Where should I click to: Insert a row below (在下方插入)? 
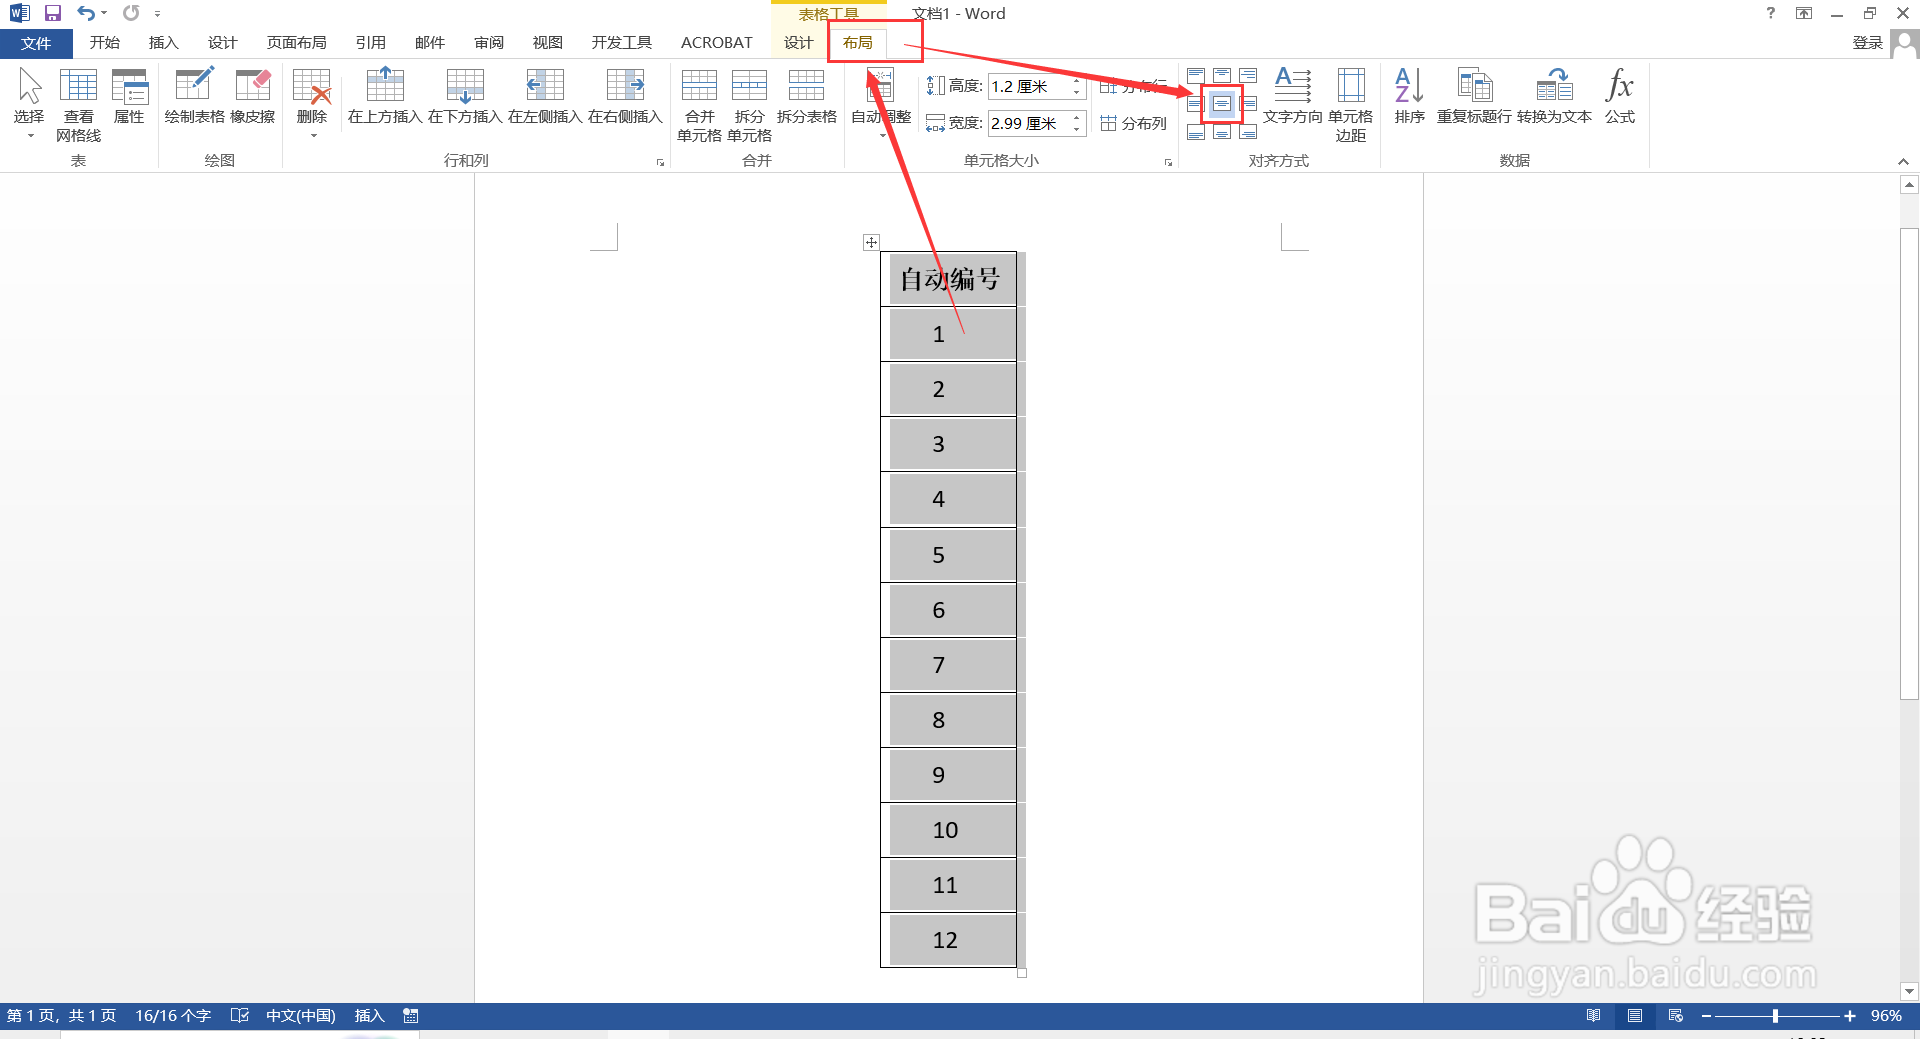465,97
